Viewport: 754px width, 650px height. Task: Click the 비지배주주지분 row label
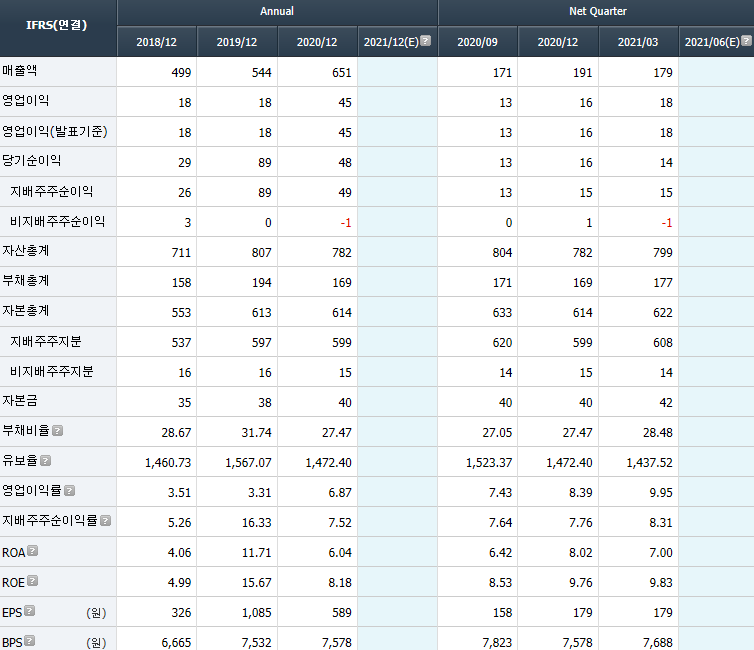[x=52, y=371]
